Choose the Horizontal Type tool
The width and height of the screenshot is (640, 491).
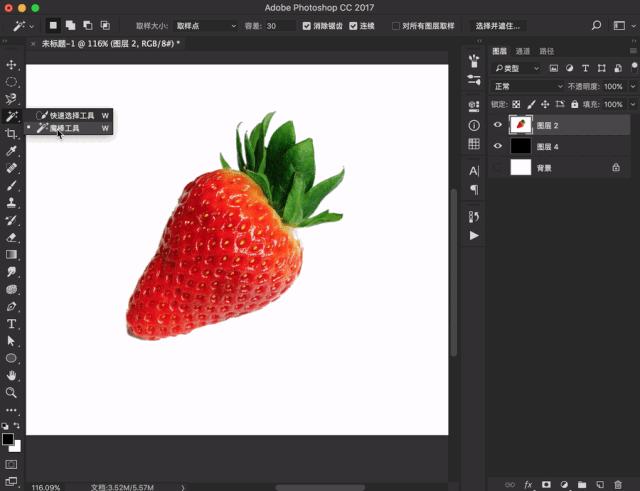(12, 323)
